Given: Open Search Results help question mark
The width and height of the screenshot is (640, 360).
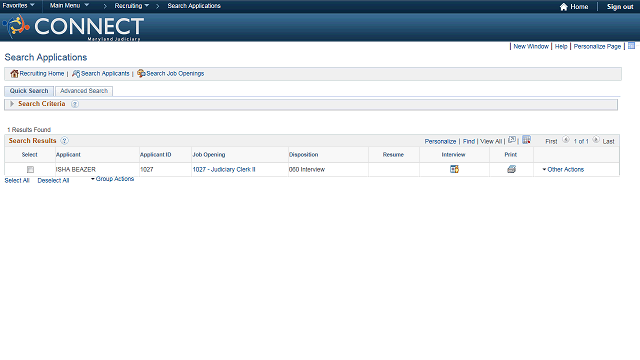Looking at the screenshot, I should click(x=64, y=141).
